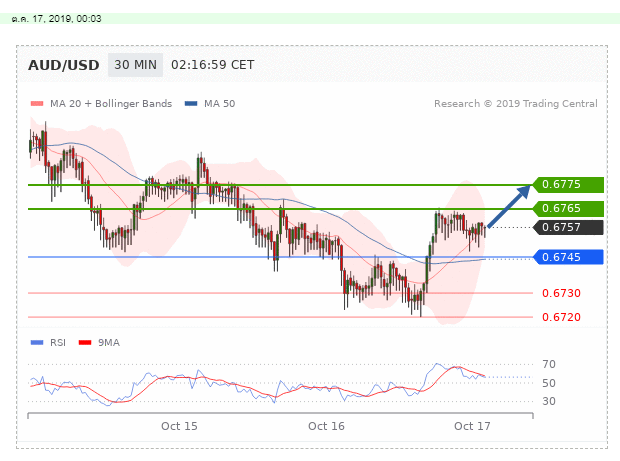This screenshot has width=620, height=461.
Task: Click the pink MA 20 legend swatch
Action: tap(37, 104)
